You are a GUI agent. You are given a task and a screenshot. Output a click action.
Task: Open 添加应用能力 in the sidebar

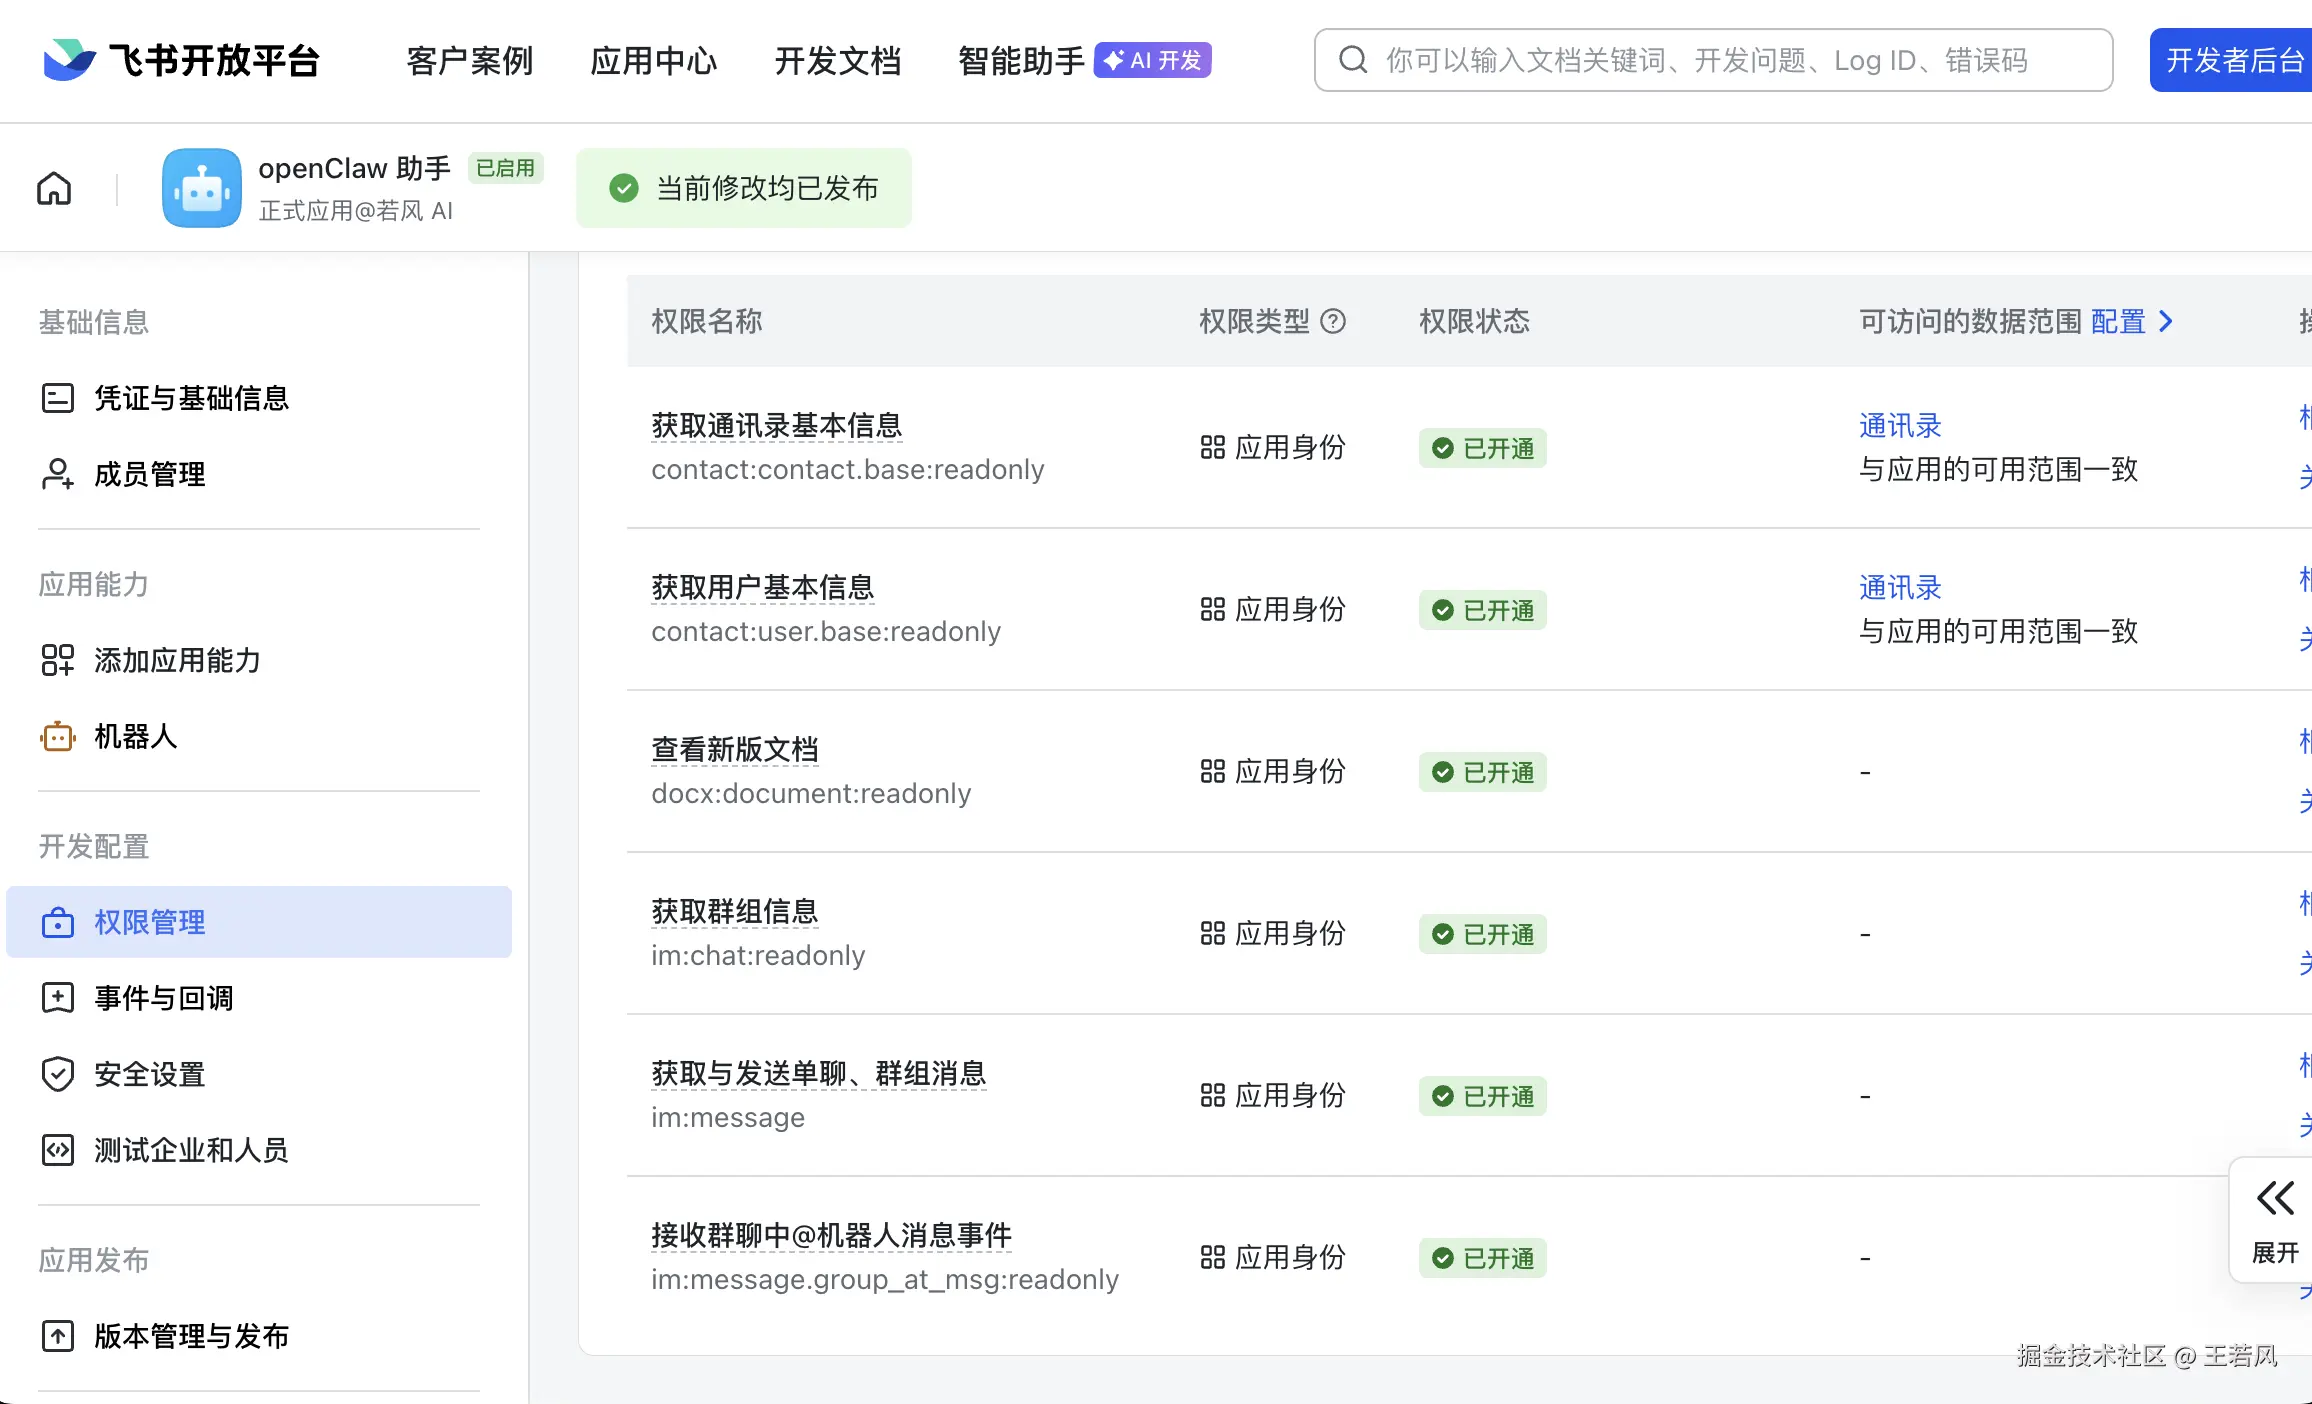[177, 660]
